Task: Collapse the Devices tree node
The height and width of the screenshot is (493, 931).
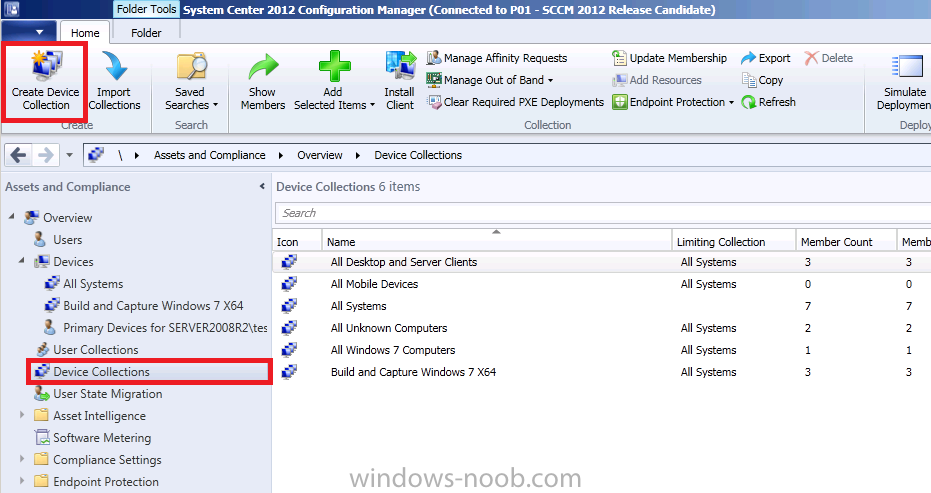Action: 22,261
